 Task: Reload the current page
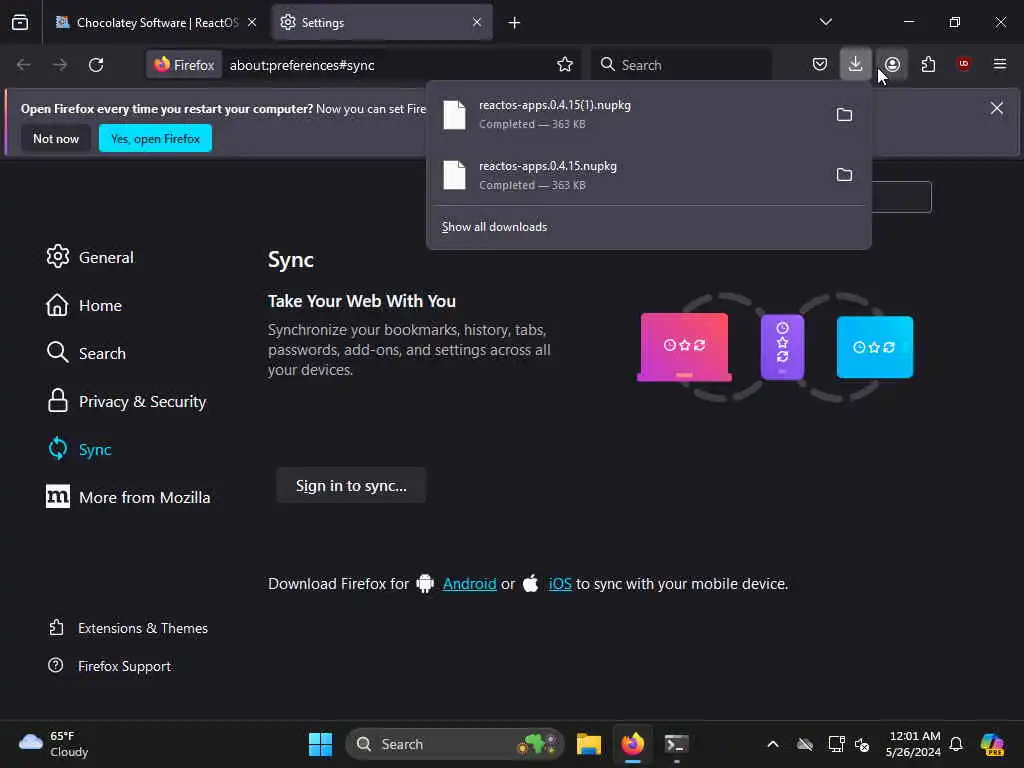(x=96, y=65)
